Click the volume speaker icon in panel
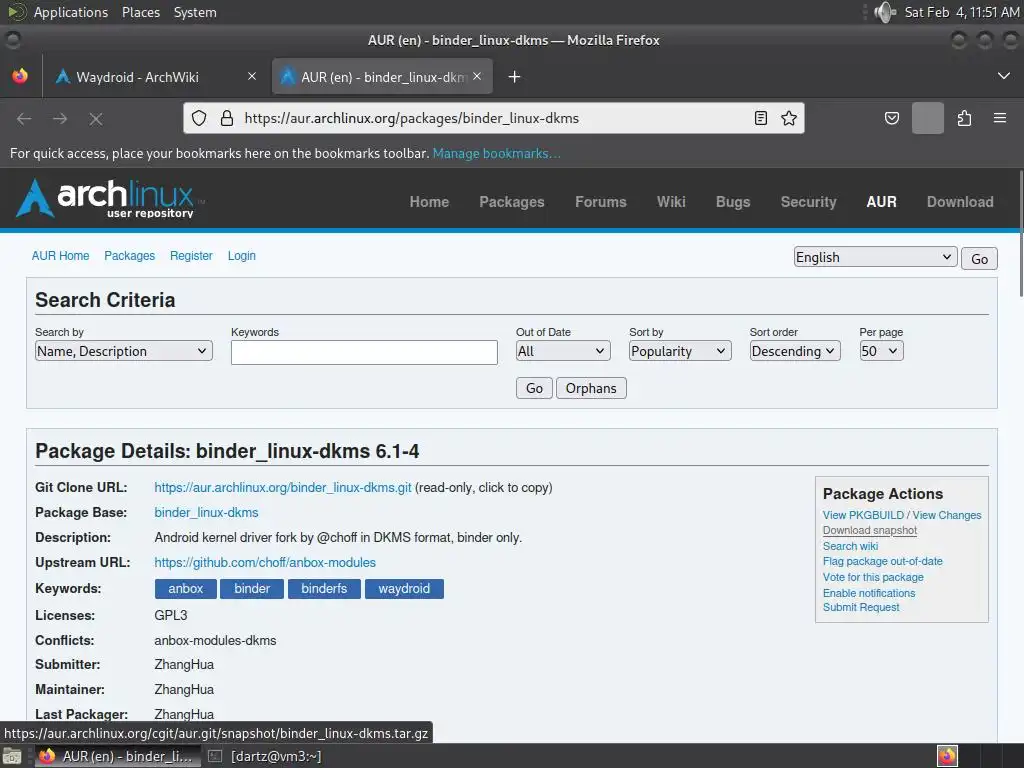1024x768 pixels. 885,12
